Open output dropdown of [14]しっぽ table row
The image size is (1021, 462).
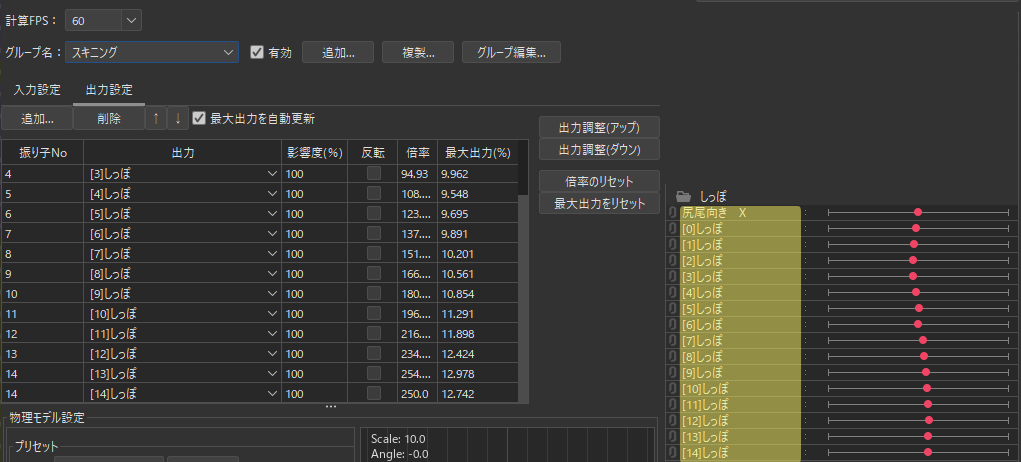[273, 394]
